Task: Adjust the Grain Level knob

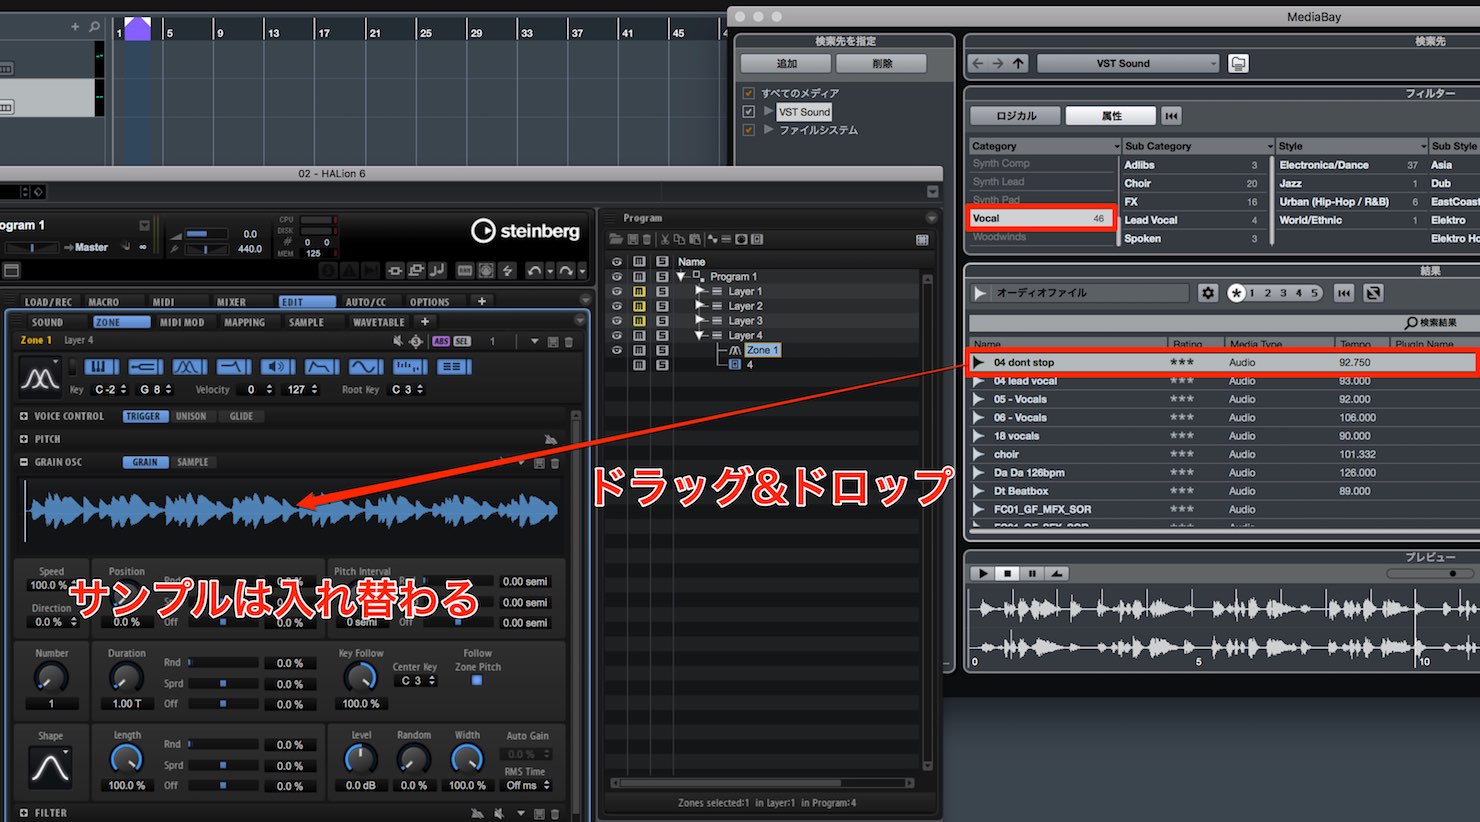Action: [360, 760]
